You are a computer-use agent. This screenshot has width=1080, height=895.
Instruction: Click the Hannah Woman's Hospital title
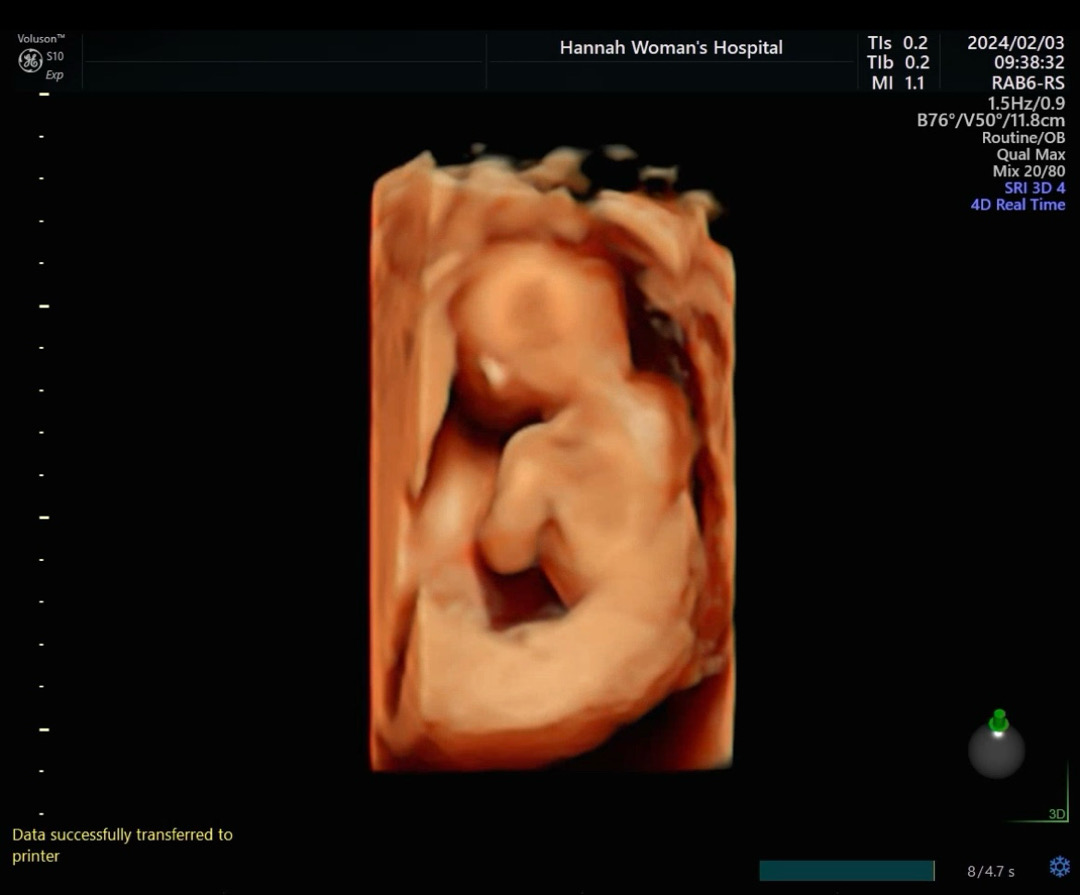[x=670, y=48]
